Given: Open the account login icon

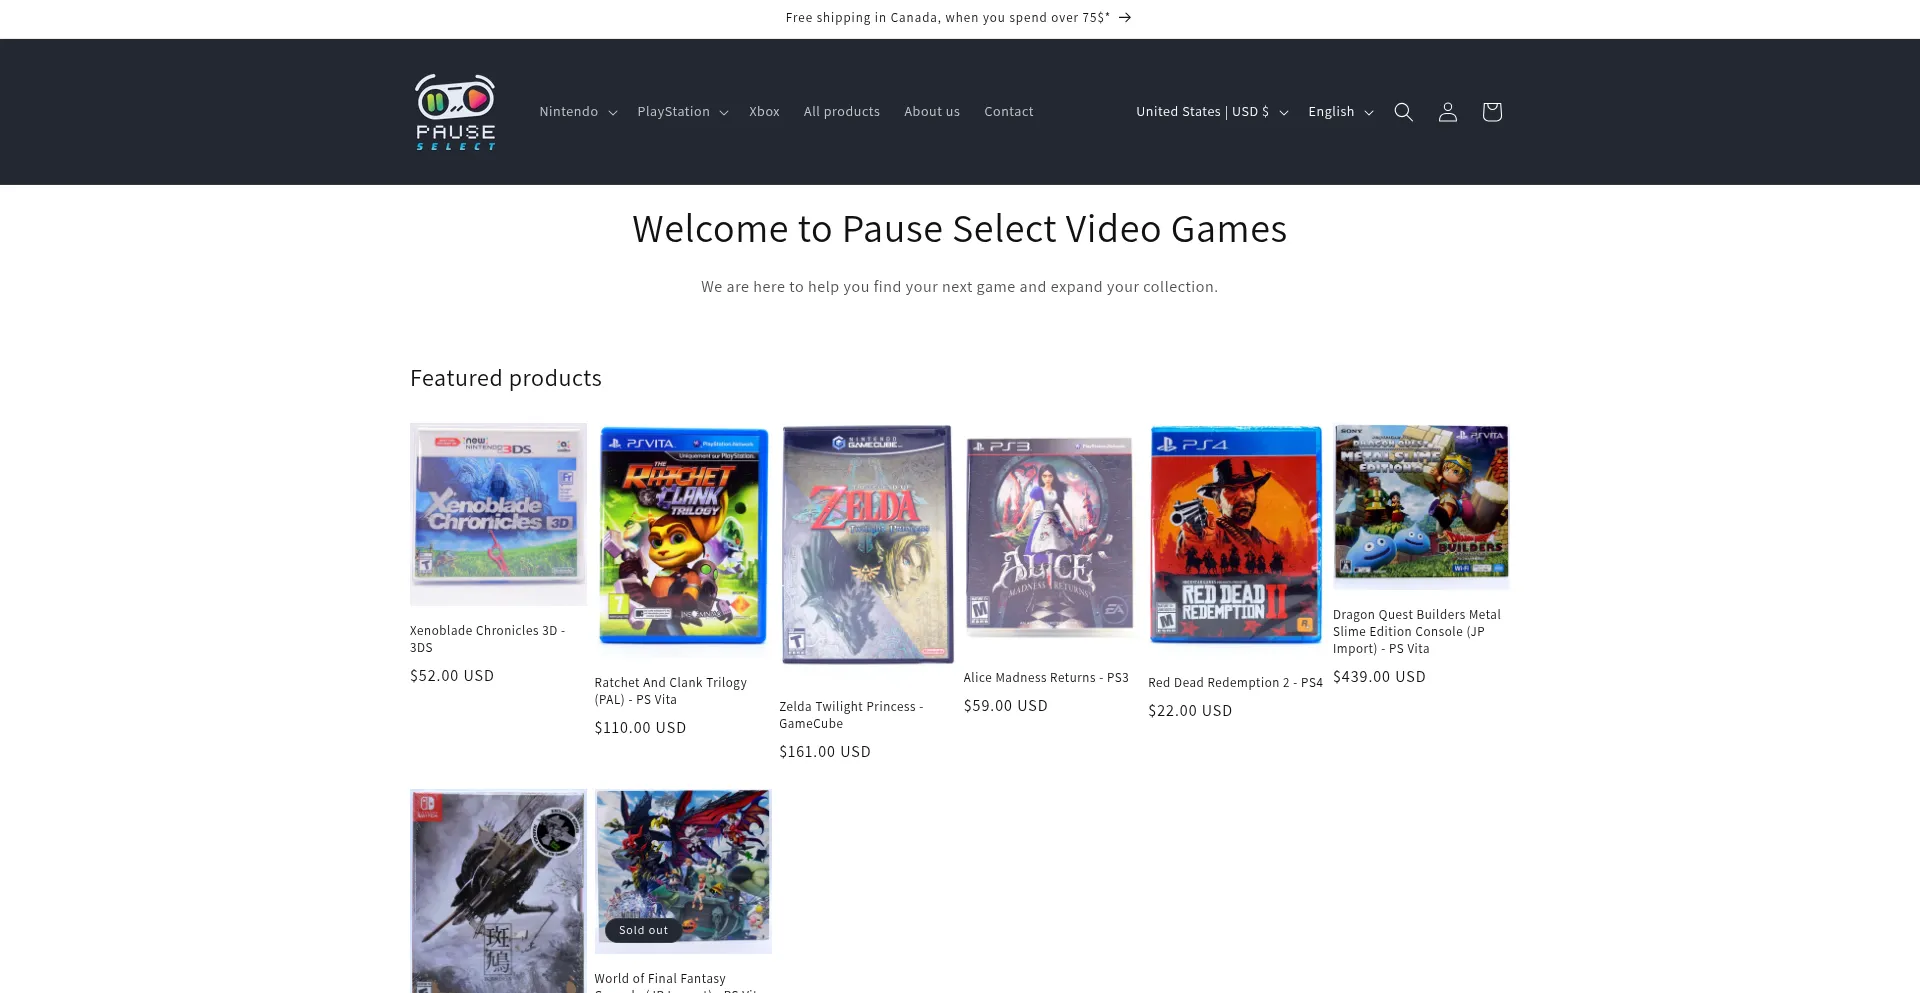Looking at the screenshot, I should point(1448,112).
